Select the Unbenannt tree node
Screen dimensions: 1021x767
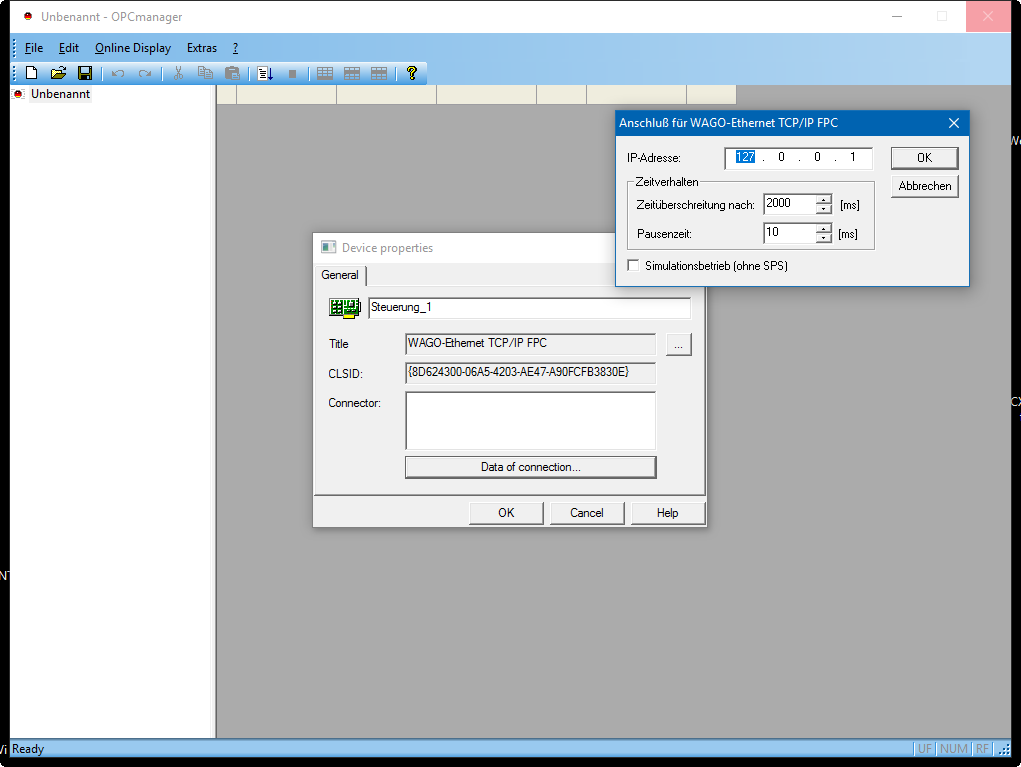[61, 94]
